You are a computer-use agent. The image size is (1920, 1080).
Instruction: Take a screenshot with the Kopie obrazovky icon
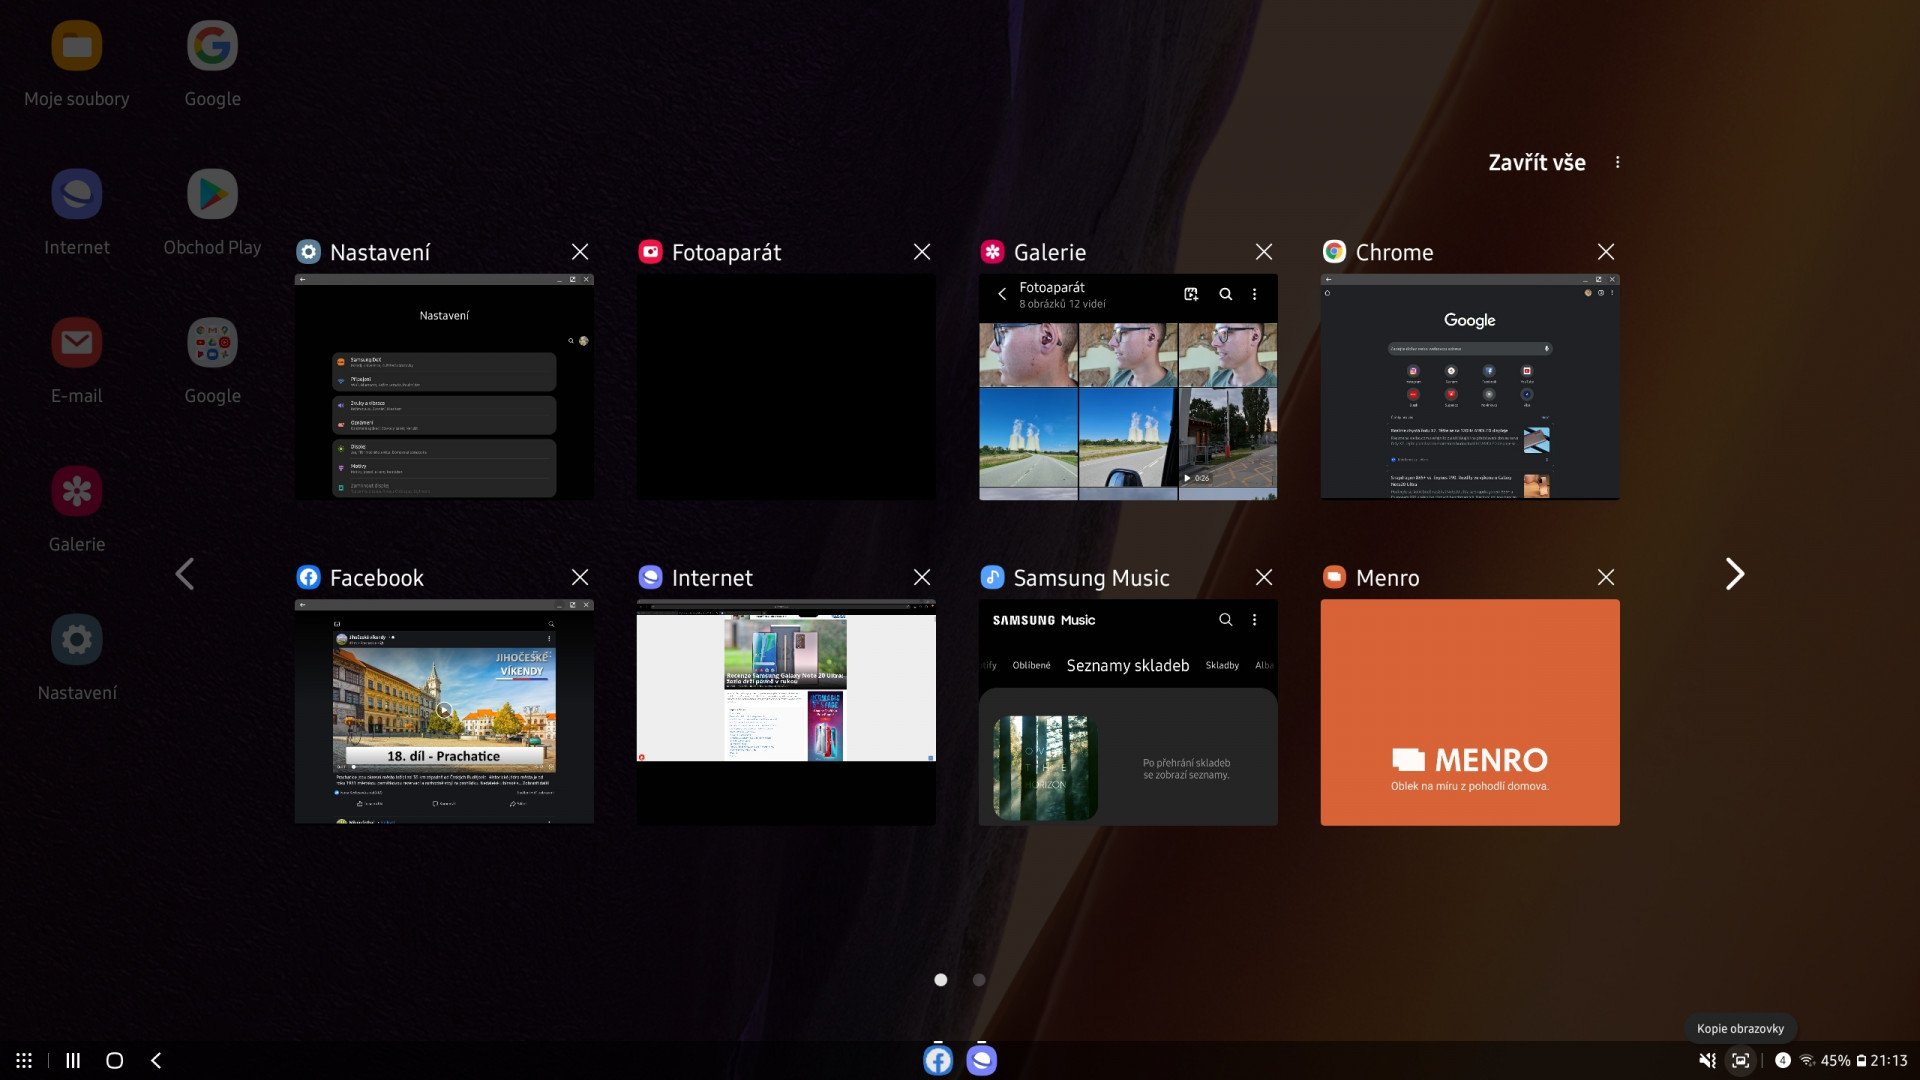pos(1741,1060)
